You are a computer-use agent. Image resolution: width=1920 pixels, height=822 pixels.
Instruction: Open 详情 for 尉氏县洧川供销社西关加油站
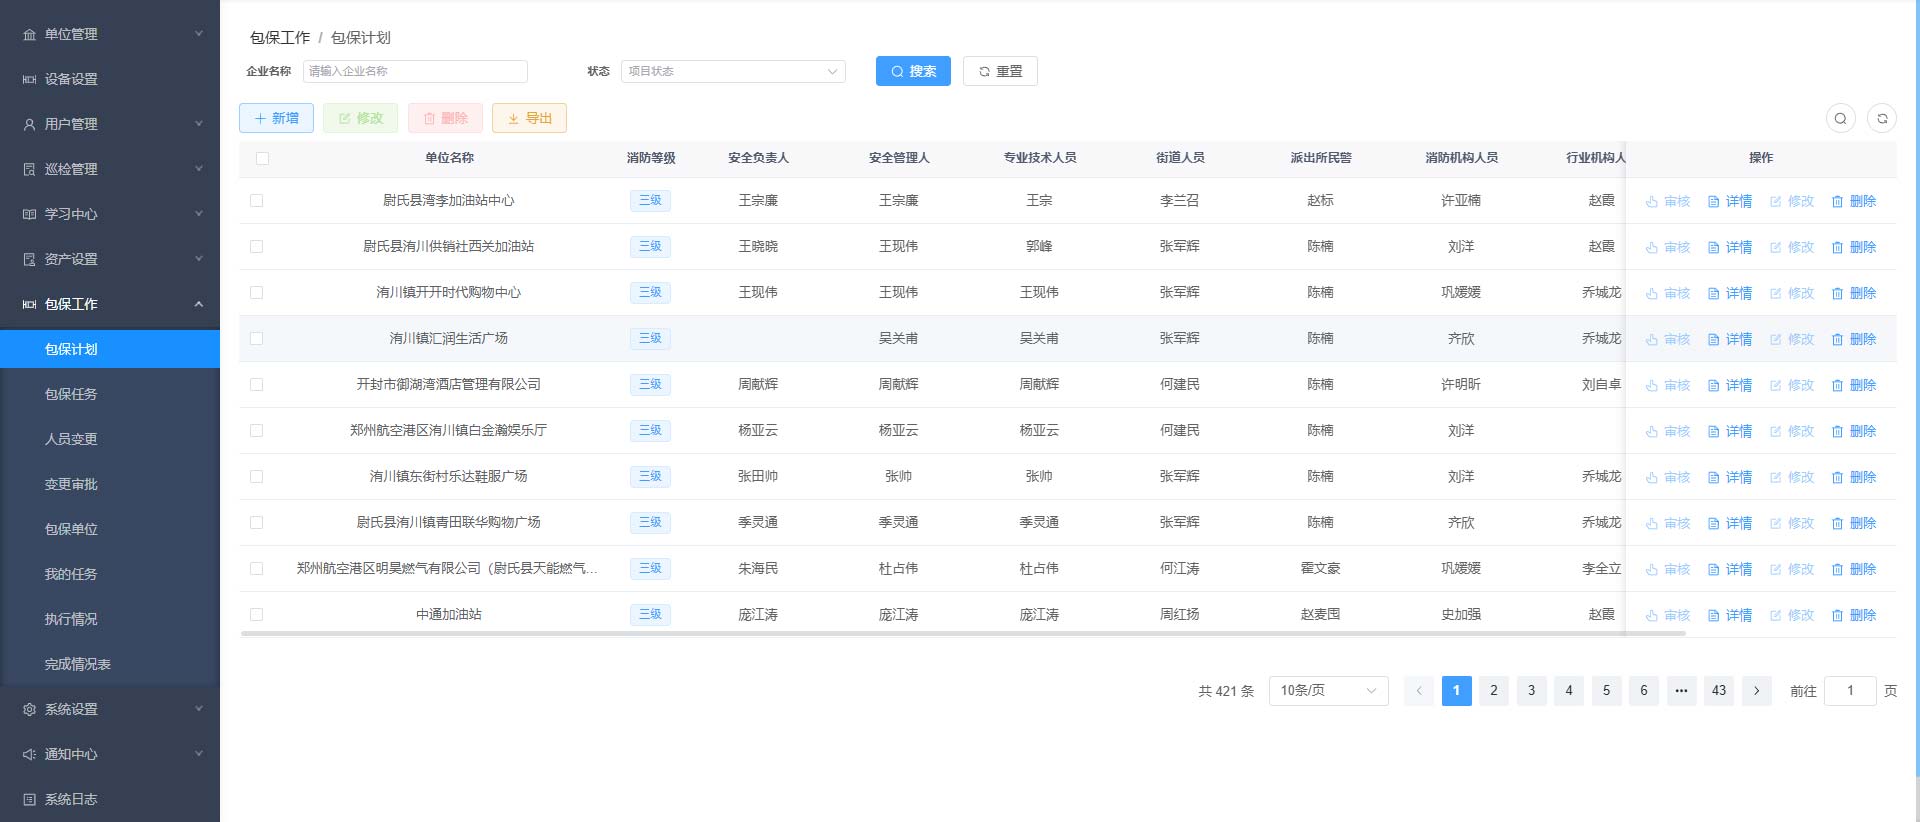tap(1730, 248)
